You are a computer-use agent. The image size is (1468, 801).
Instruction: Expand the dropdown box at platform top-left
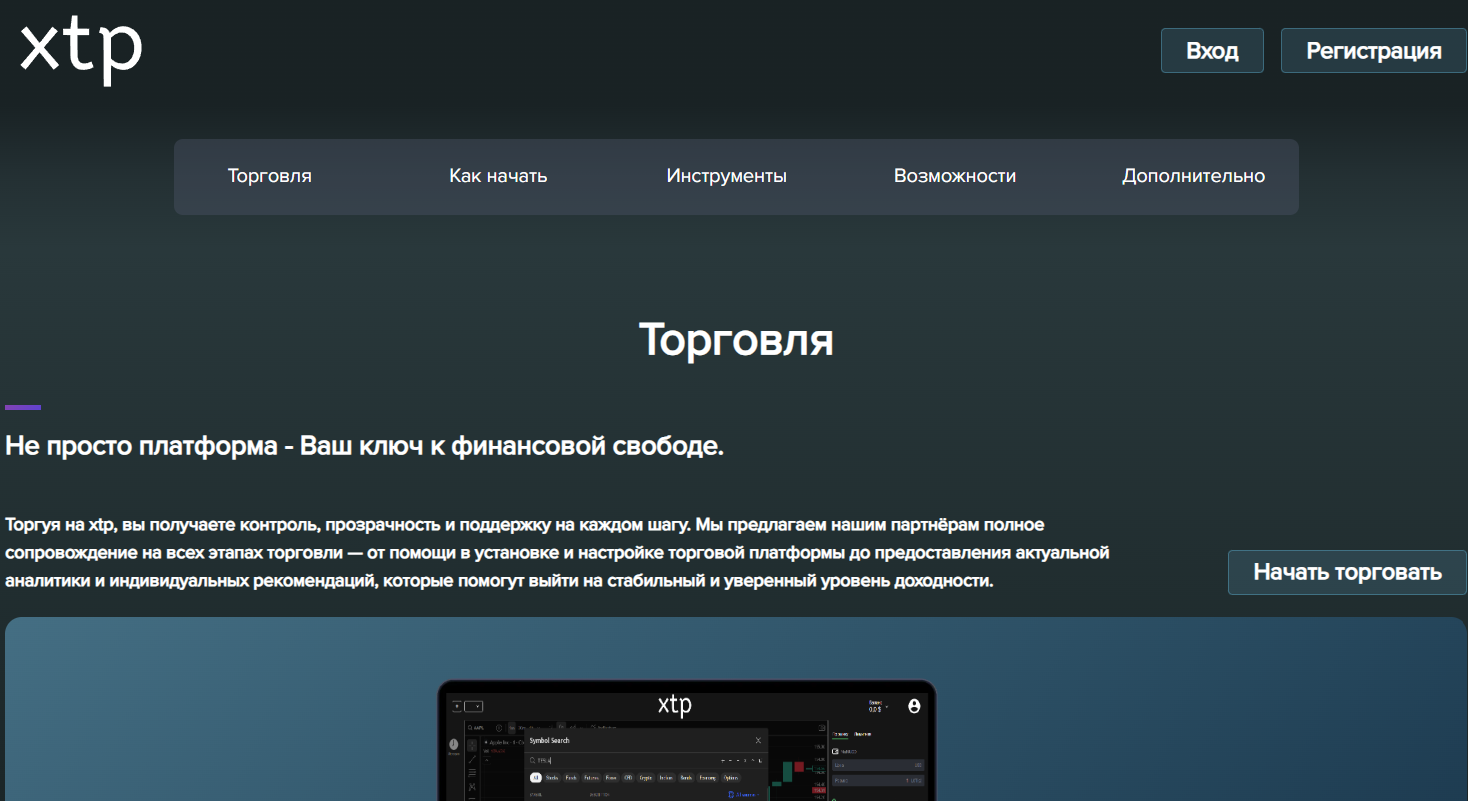[x=474, y=706]
